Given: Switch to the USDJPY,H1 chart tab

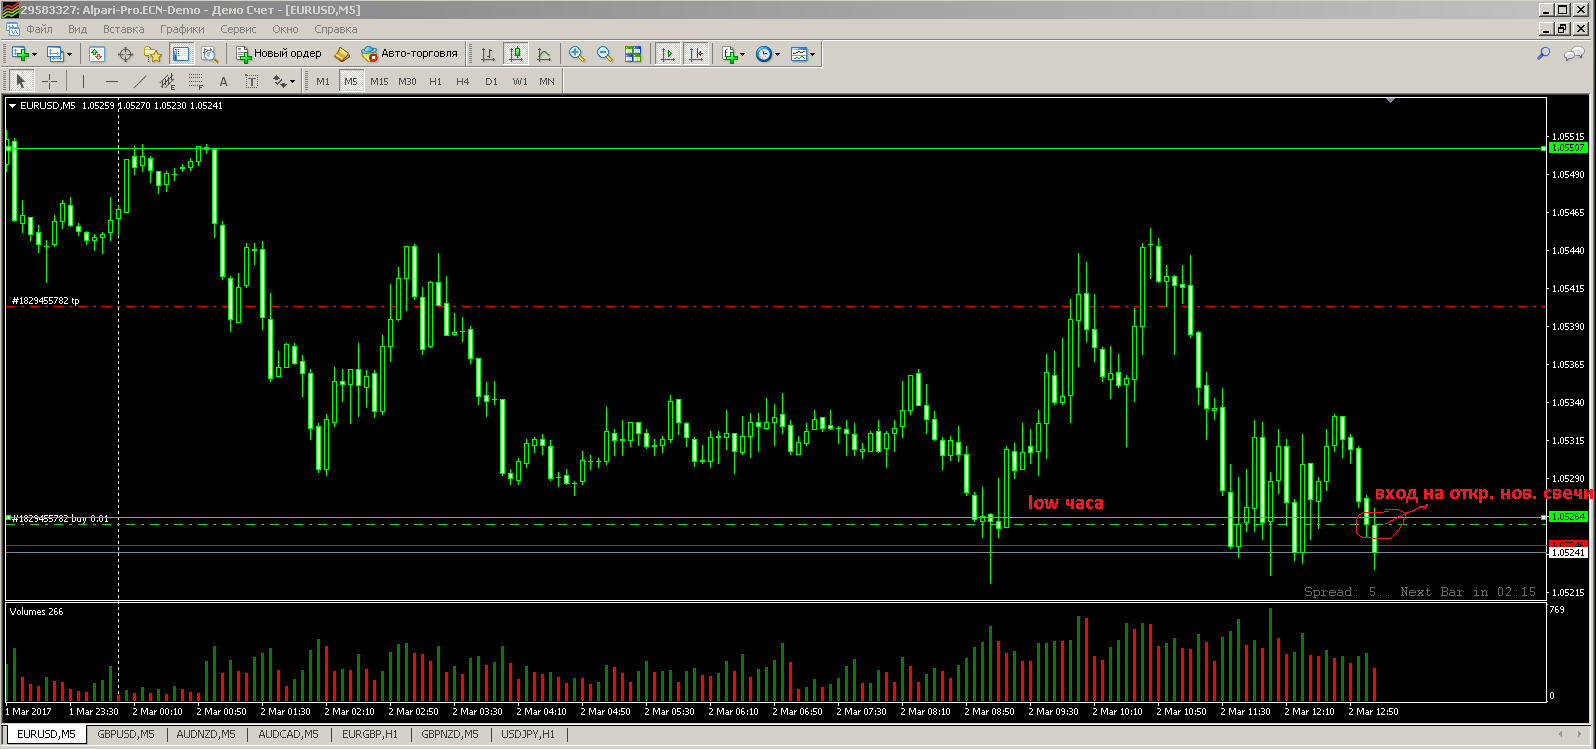Looking at the screenshot, I should click(528, 734).
